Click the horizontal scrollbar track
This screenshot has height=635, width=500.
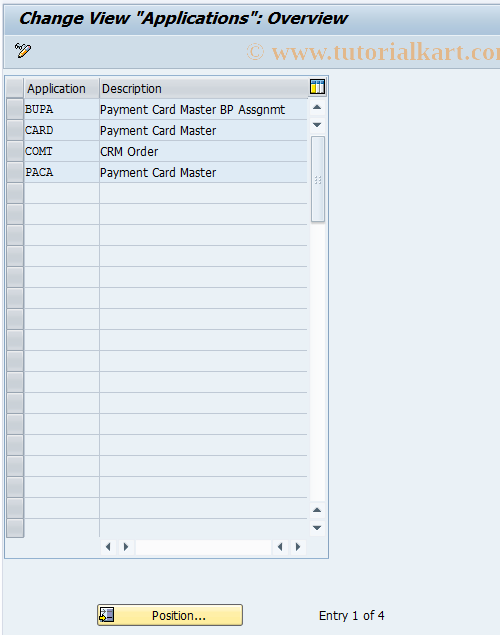click(203, 547)
